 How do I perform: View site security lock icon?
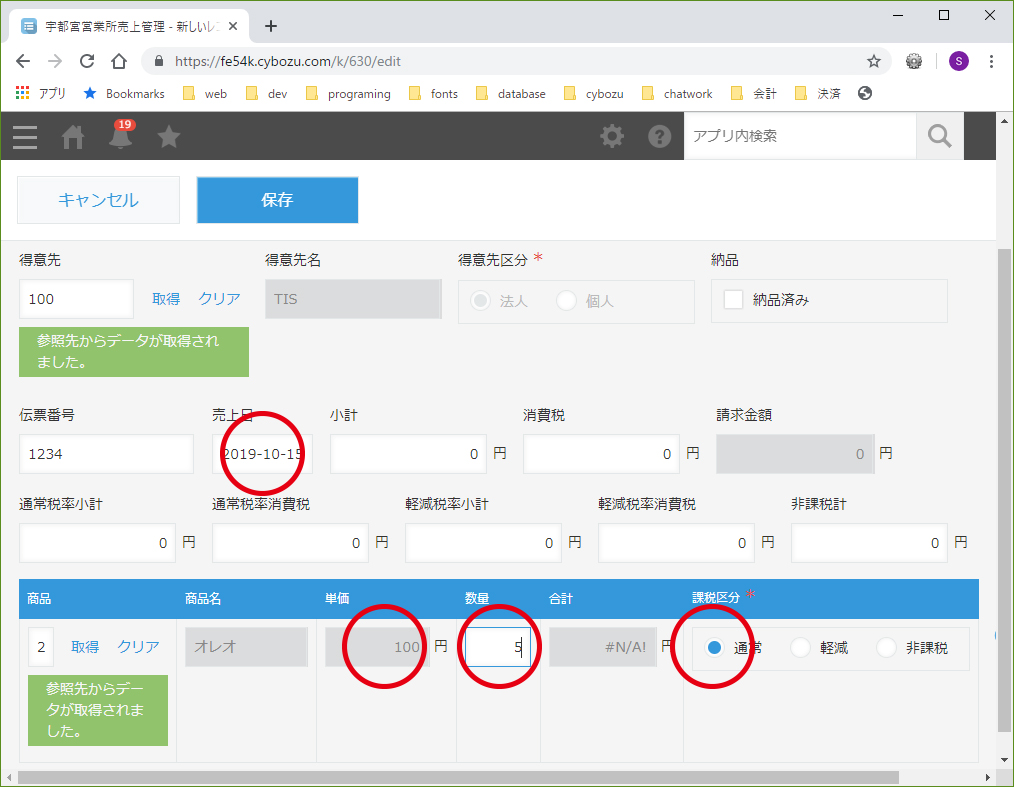pyautogui.click(x=159, y=61)
